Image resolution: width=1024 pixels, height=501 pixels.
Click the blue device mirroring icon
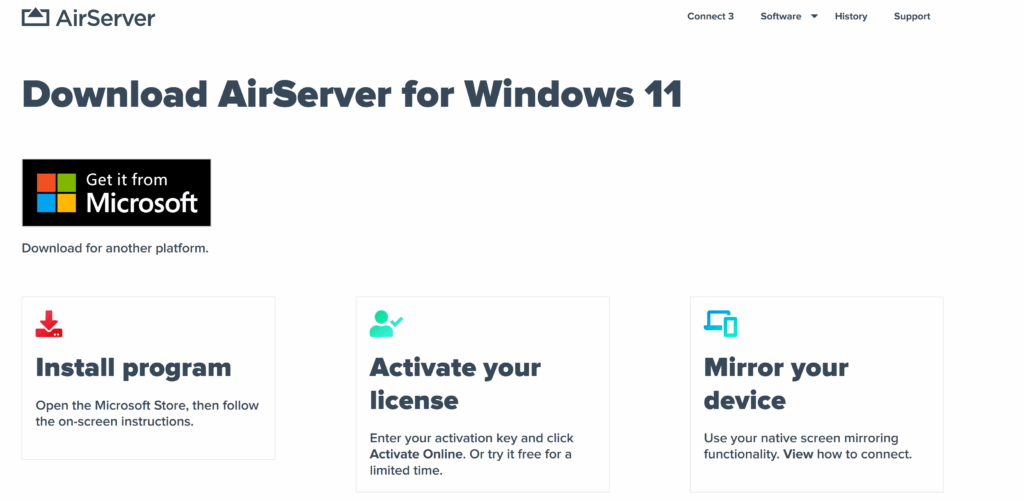click(720, 323)
